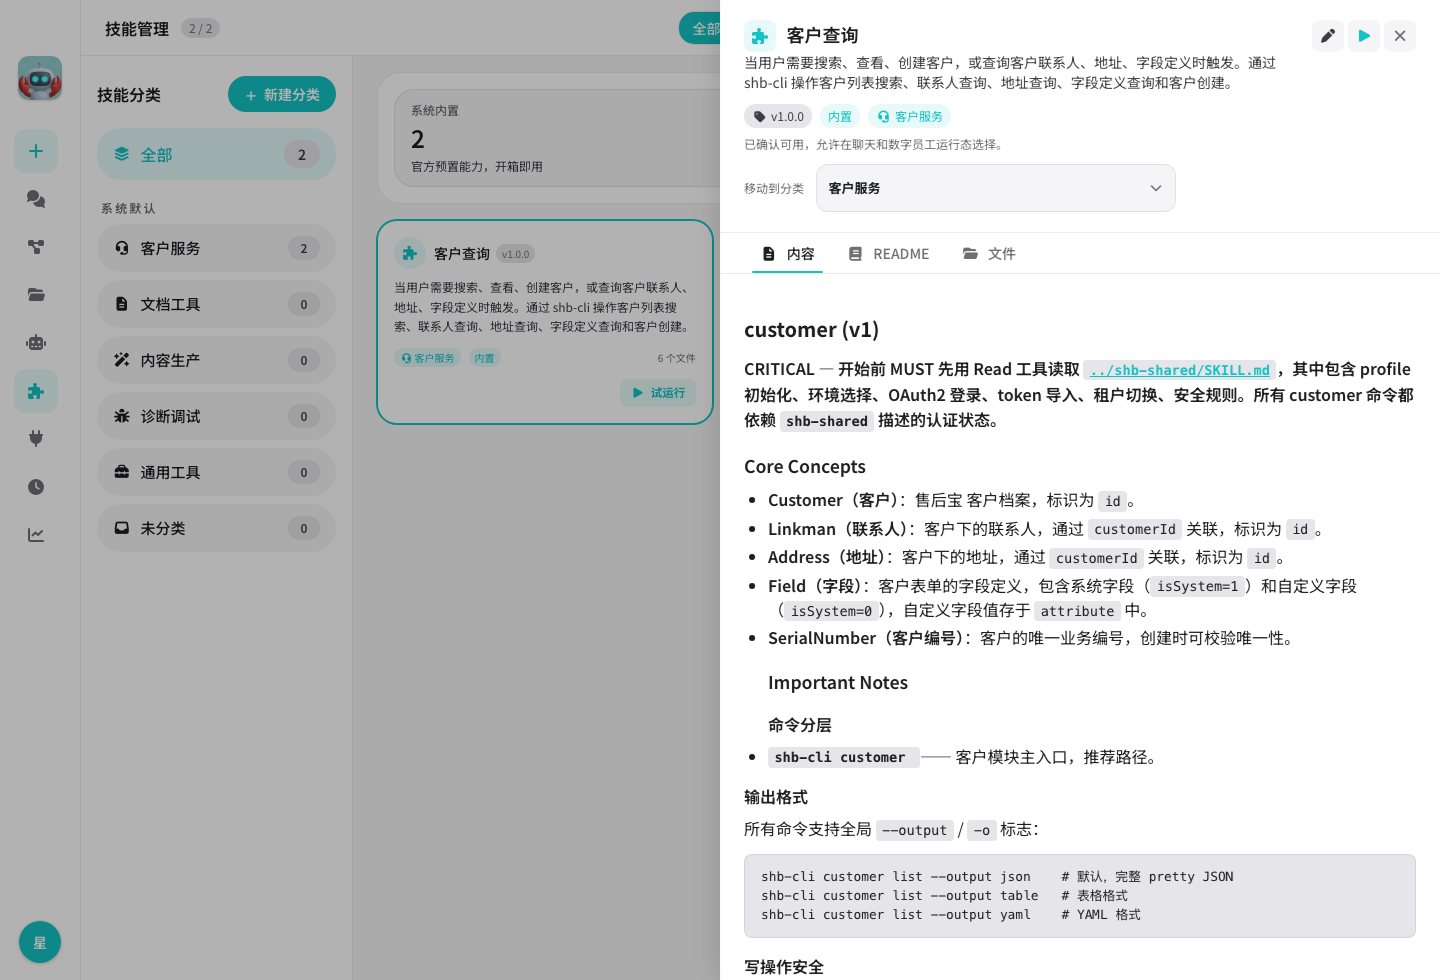Select the 内容生产 category row
1440x980 pixels.
click(216, 360)
